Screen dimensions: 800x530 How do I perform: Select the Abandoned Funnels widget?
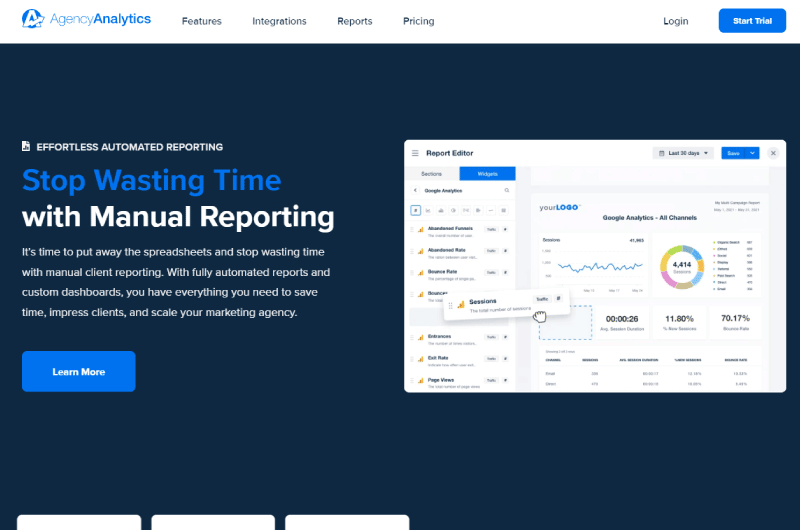point(460,232)
